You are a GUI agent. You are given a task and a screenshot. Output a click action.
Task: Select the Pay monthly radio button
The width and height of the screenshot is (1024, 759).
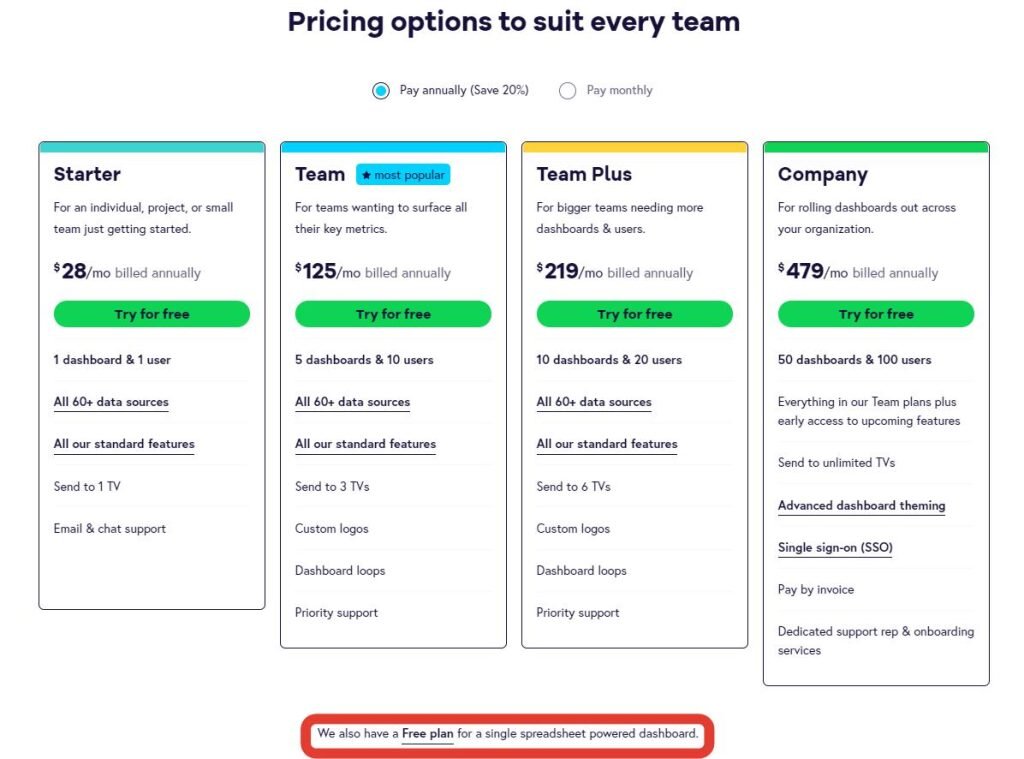(x=568, y=90)
